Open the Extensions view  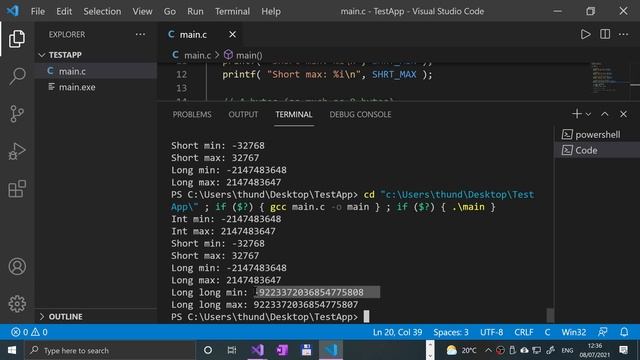tap(17, 189)
